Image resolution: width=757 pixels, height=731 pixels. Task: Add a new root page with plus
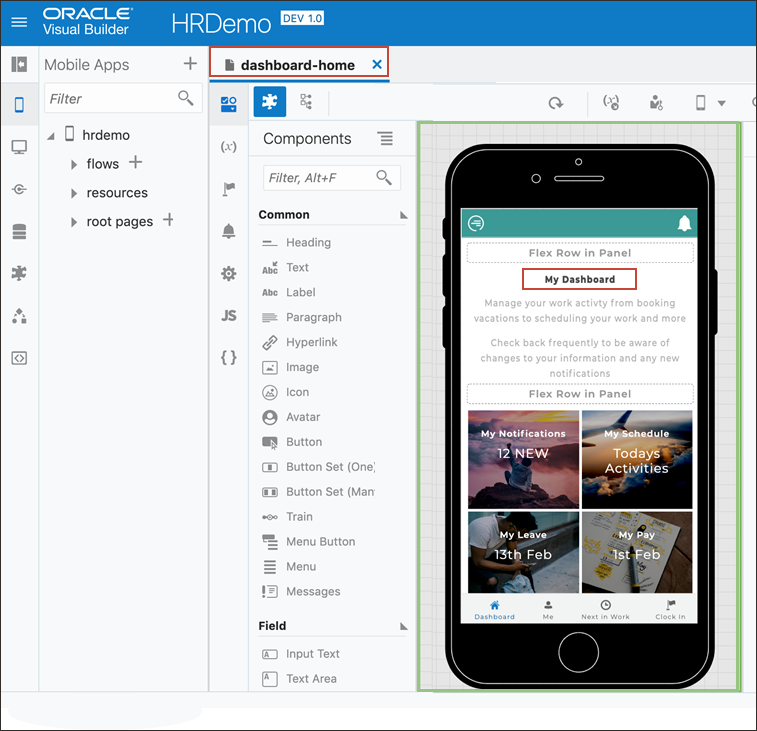[168, 220]
